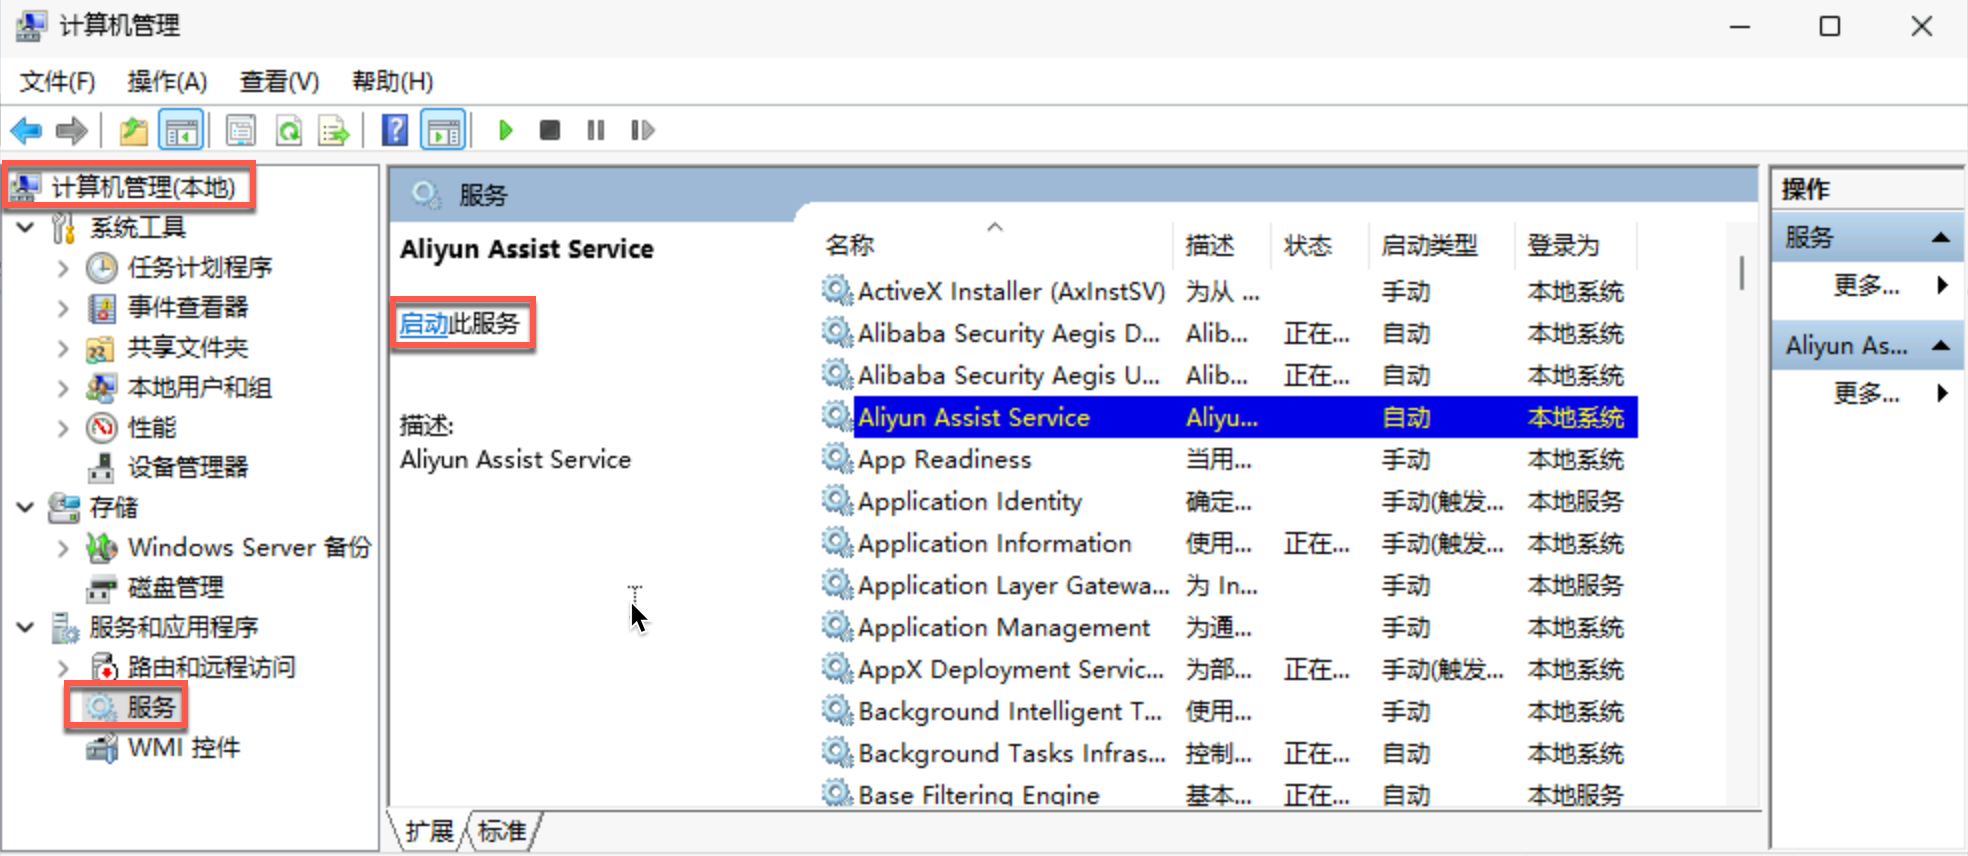1968x856 pixels.
Task: Open 更多... under 服务 actions
Action: (1866, 285)
